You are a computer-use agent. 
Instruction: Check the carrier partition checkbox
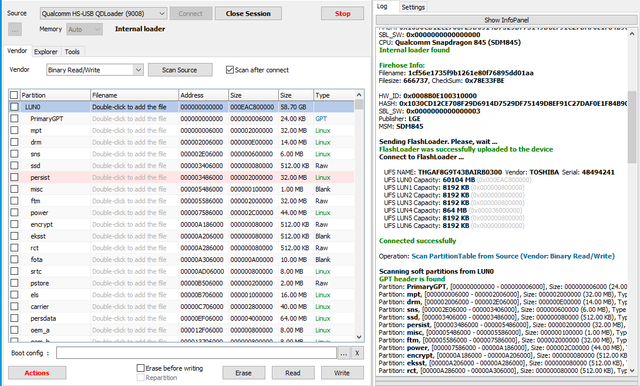click(x=14, y=306)
